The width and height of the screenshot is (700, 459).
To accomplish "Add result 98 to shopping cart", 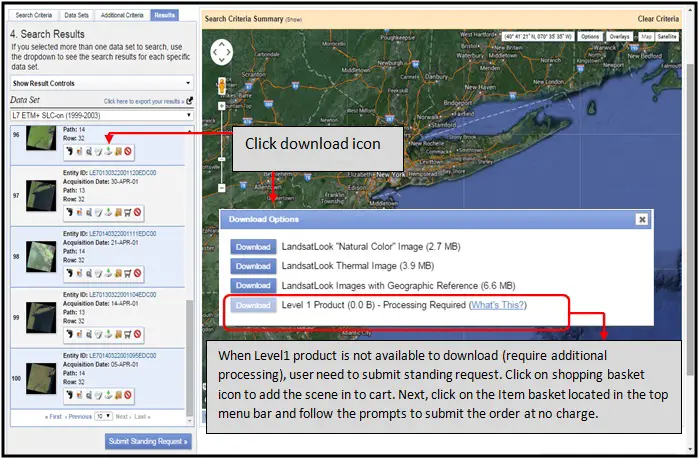I will point(128,273).
